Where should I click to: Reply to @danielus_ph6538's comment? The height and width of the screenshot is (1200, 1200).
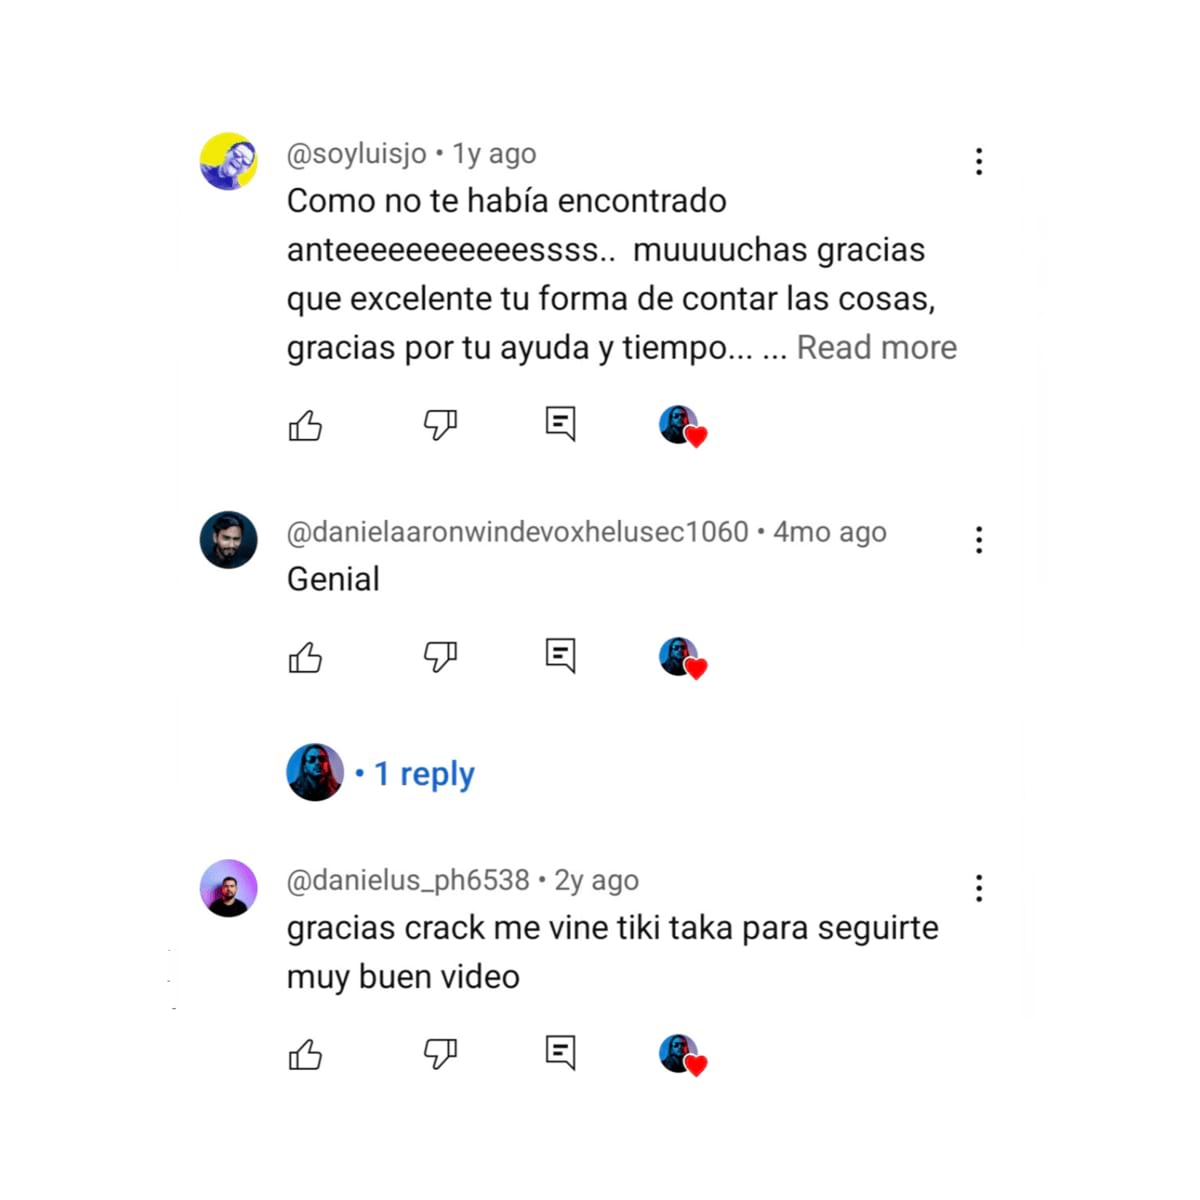tap(560, 1052)
